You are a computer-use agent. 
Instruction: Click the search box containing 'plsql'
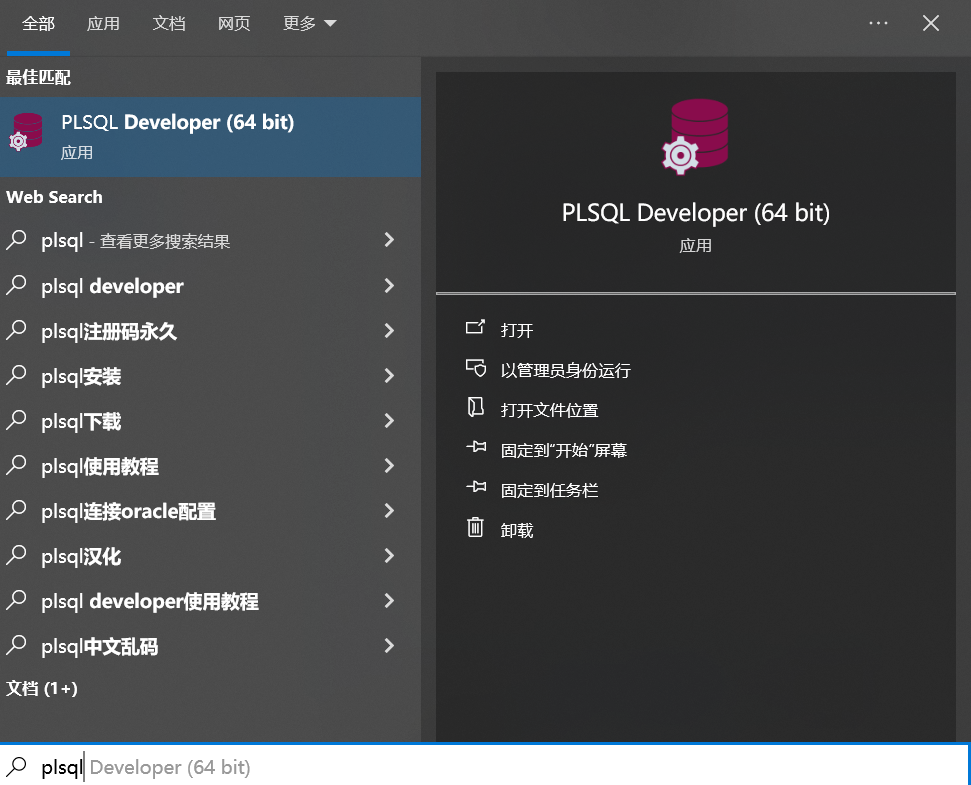[486, 767]
